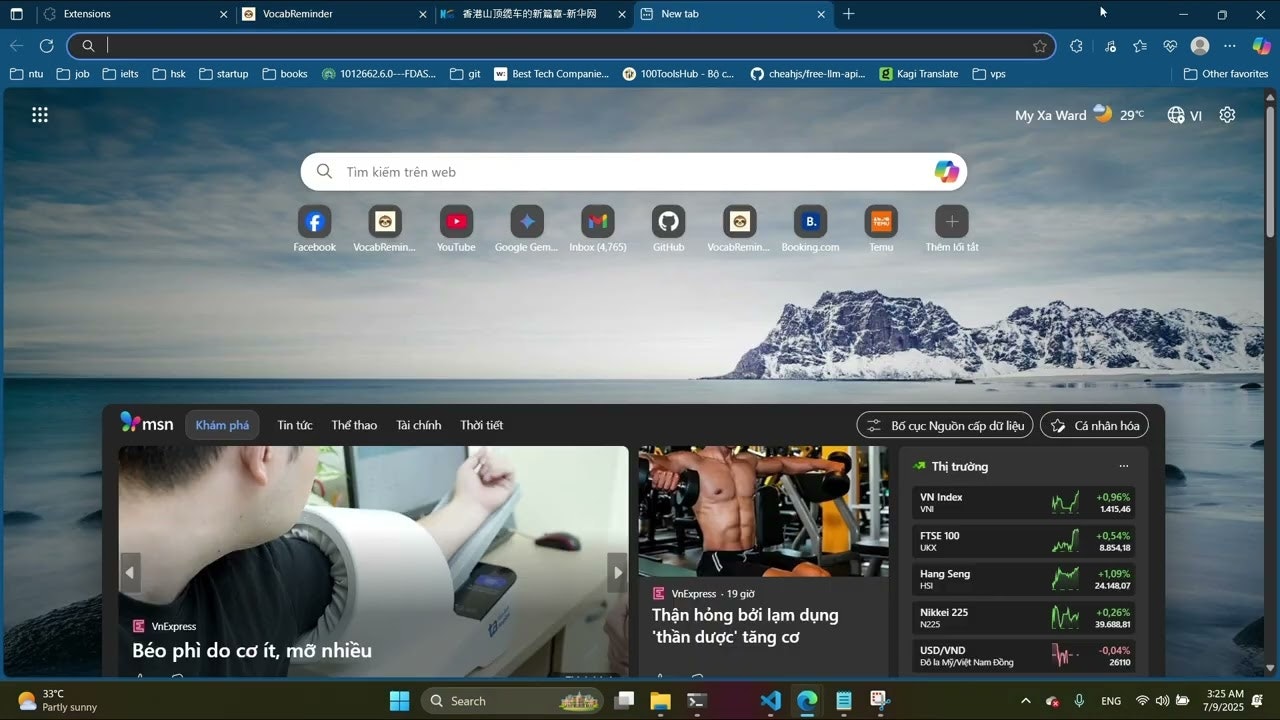Open the Best Tech Companies bookmark

point(551,74)
